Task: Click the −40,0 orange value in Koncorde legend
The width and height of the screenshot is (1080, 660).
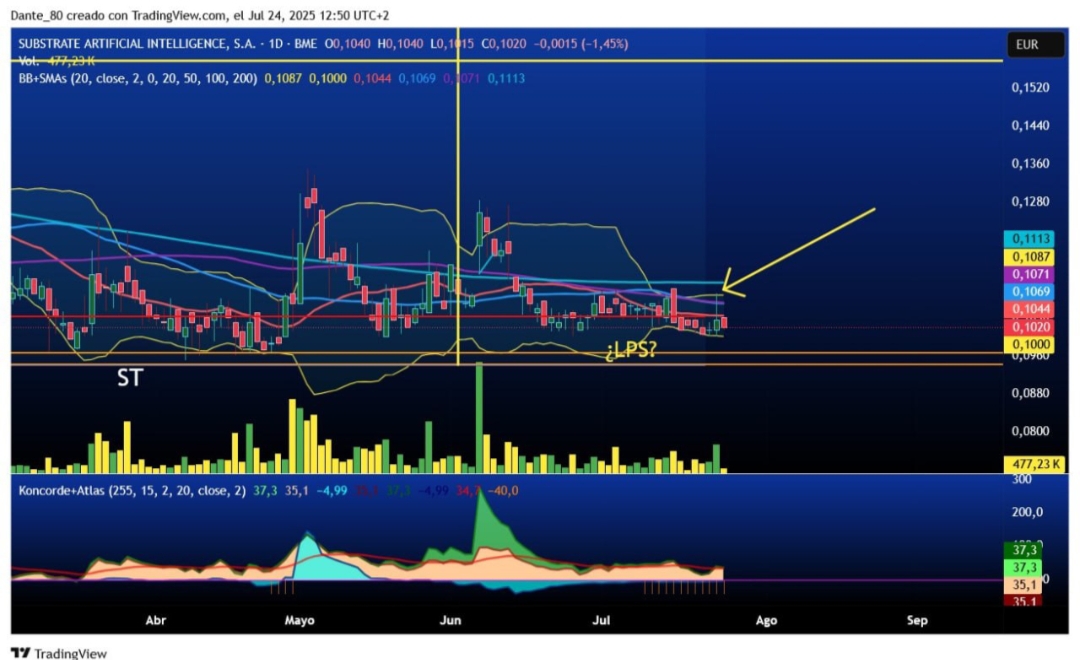Action: (x=503, y=491)
